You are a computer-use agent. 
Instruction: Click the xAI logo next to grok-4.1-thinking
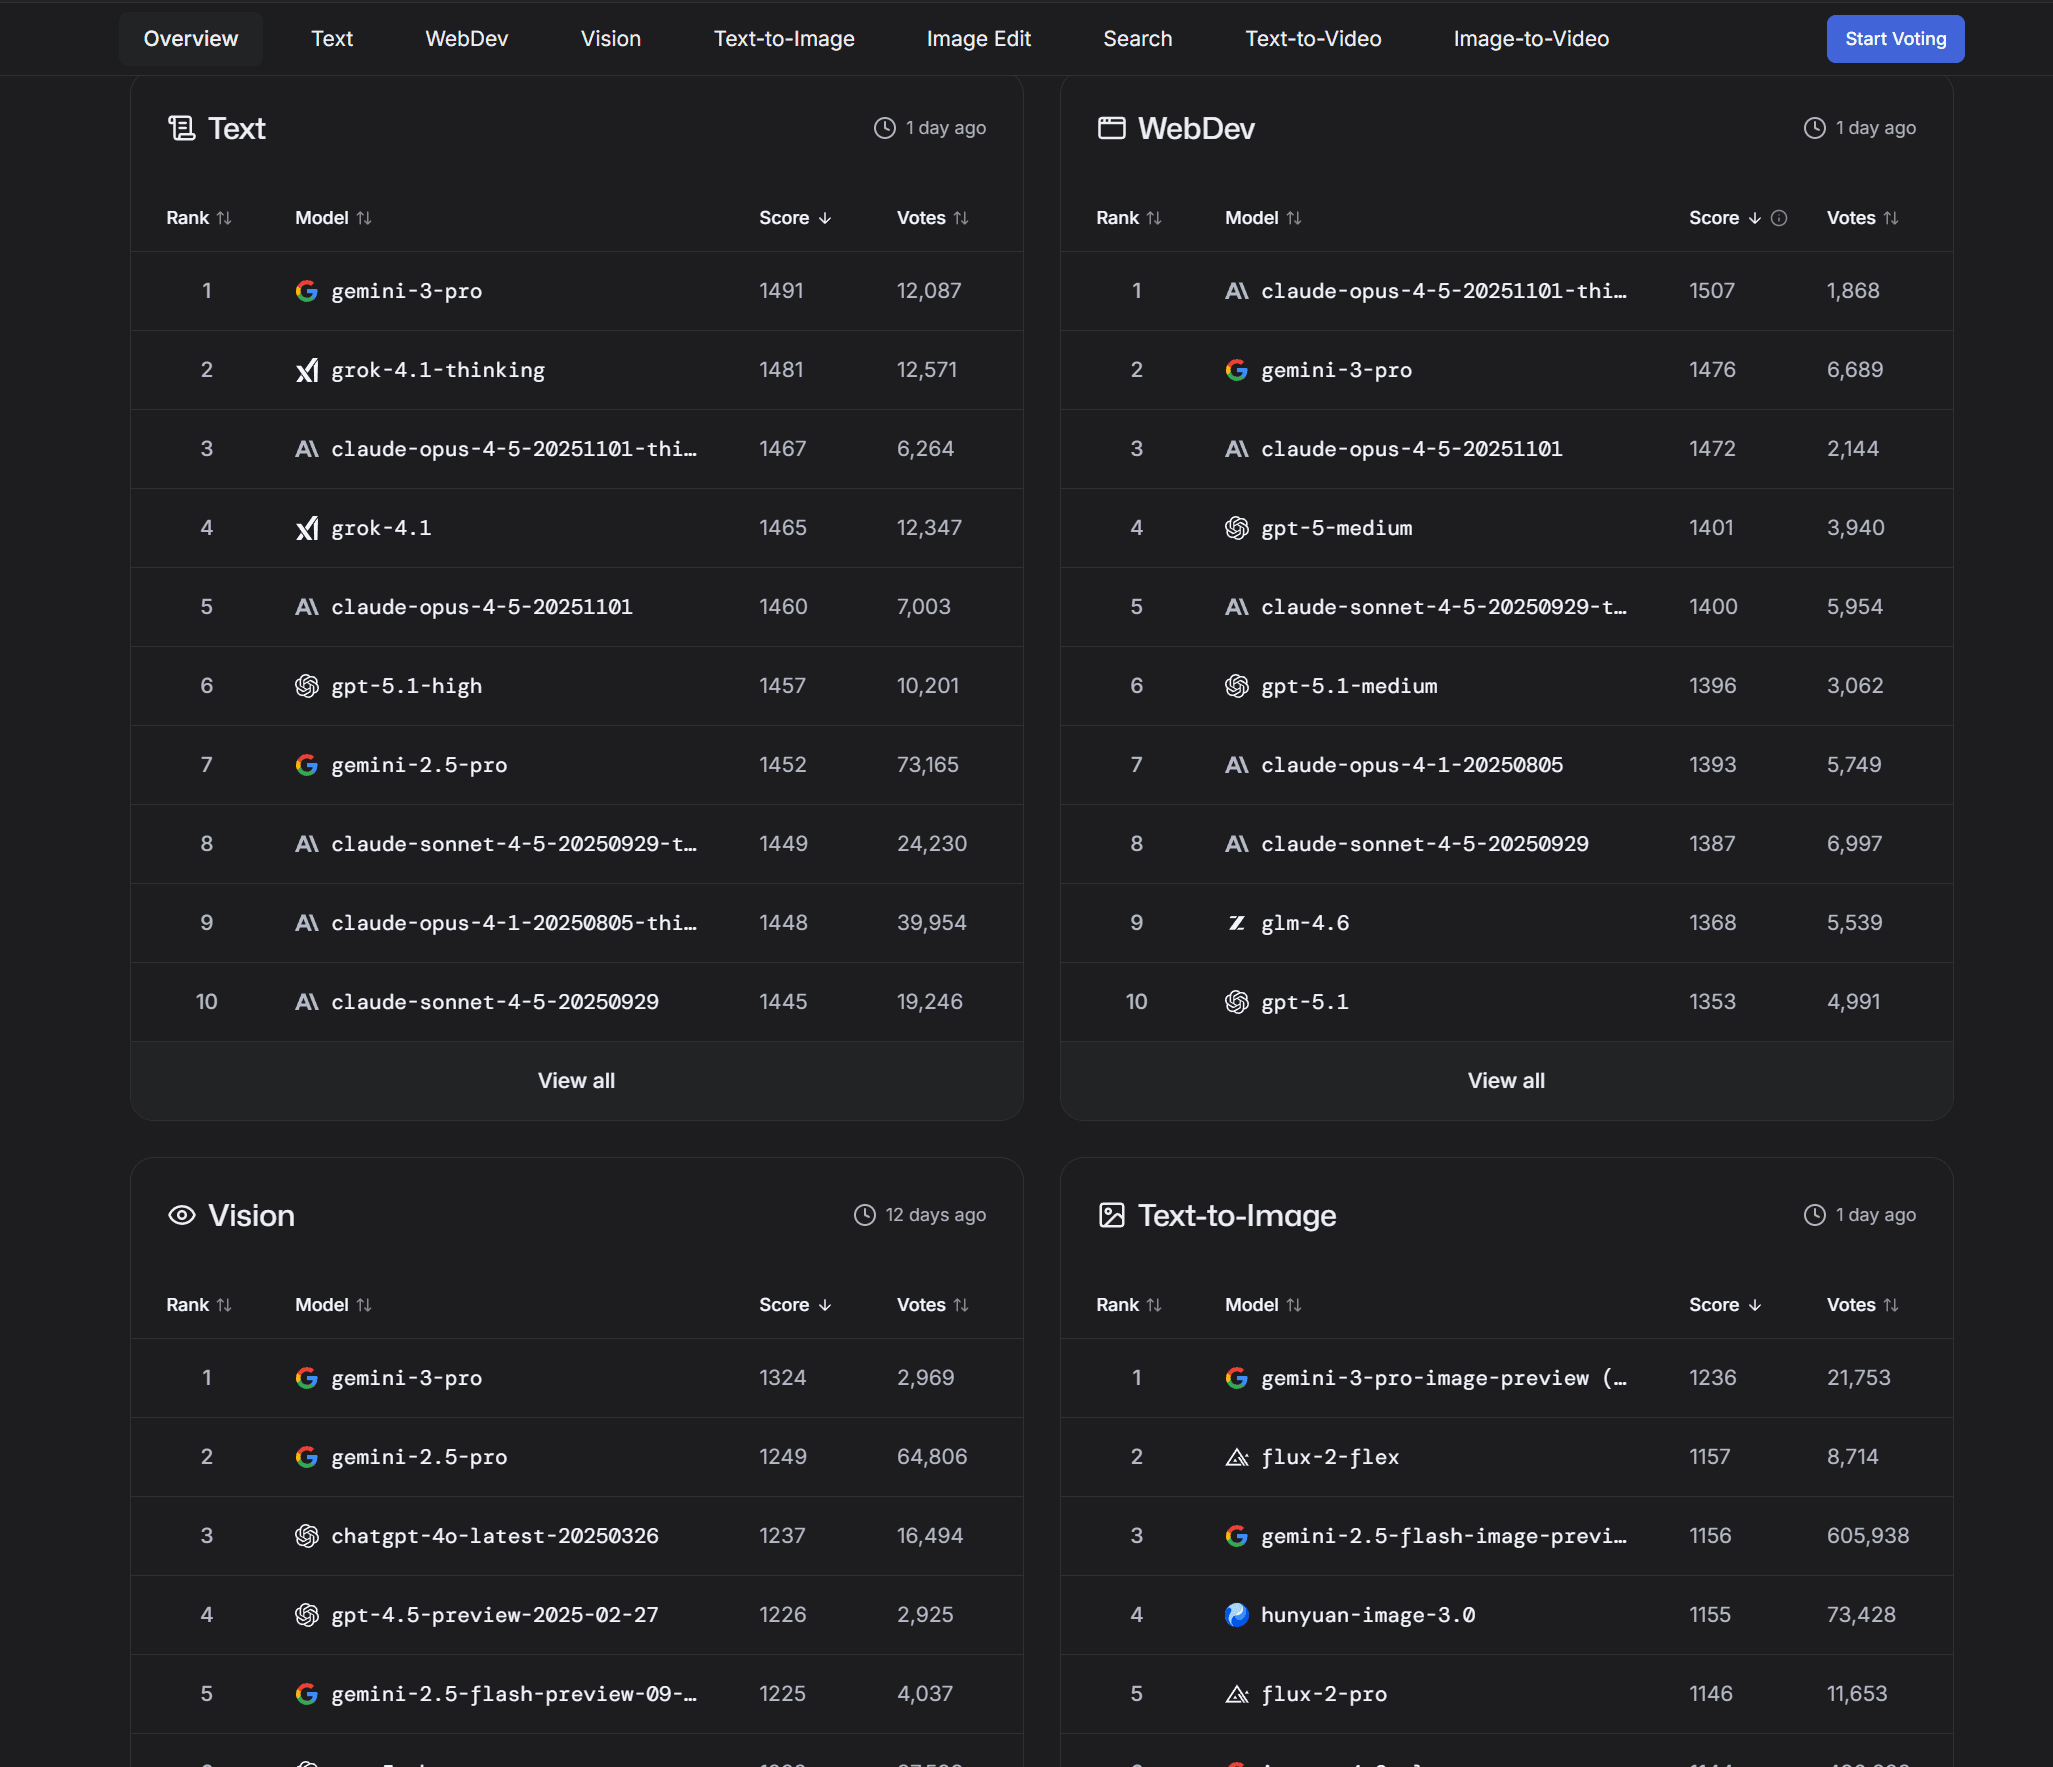tap(307, 370)
